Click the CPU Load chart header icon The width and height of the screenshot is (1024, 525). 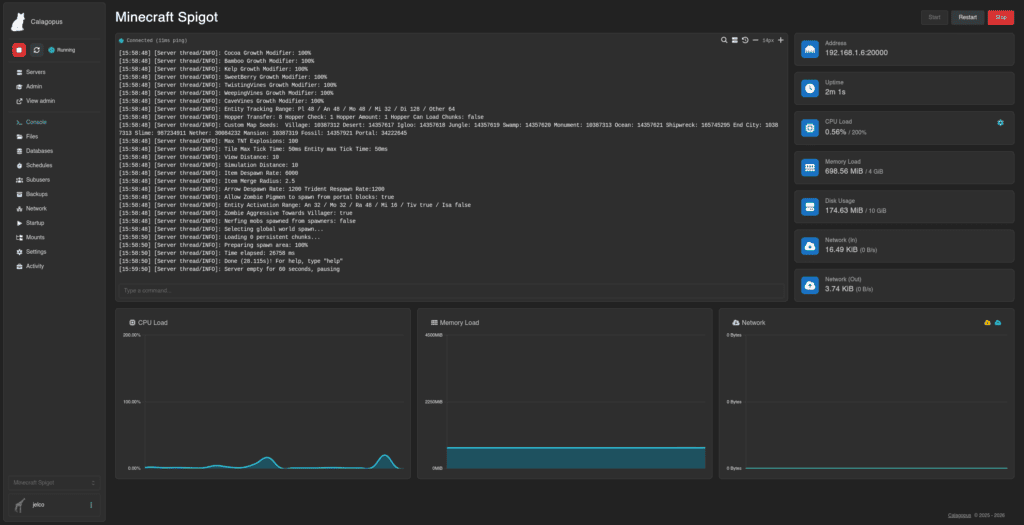(133, 323)
